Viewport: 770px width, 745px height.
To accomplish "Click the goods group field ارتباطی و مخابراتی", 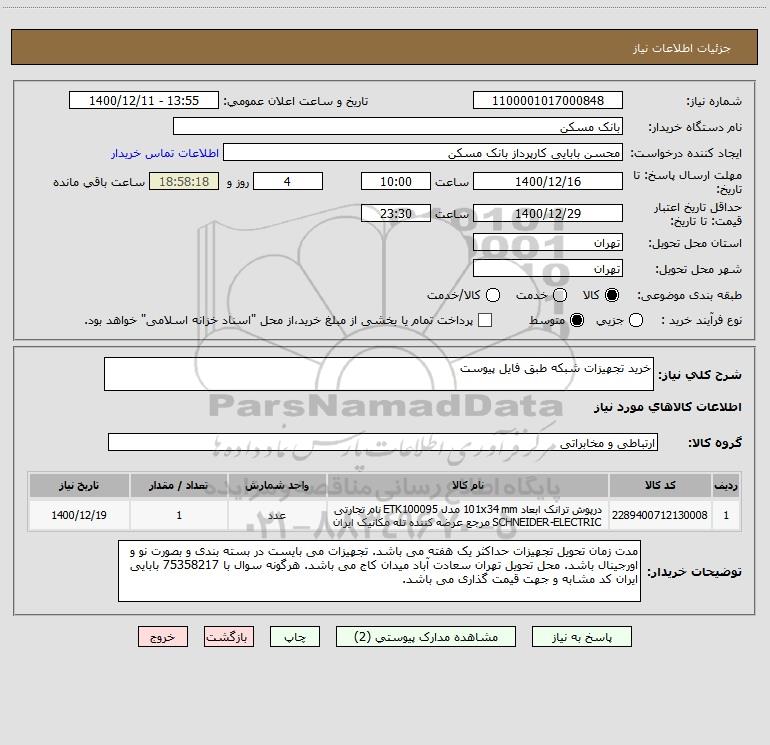I will pos(383,442).
